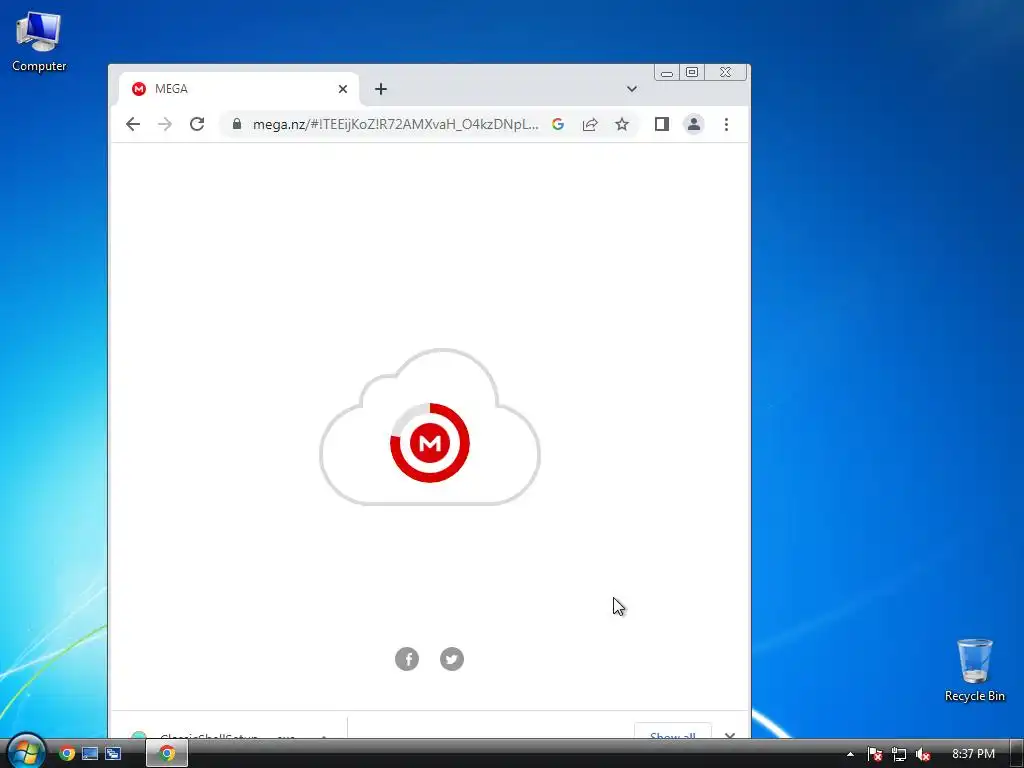Click the address bar URL

[396, 124]
